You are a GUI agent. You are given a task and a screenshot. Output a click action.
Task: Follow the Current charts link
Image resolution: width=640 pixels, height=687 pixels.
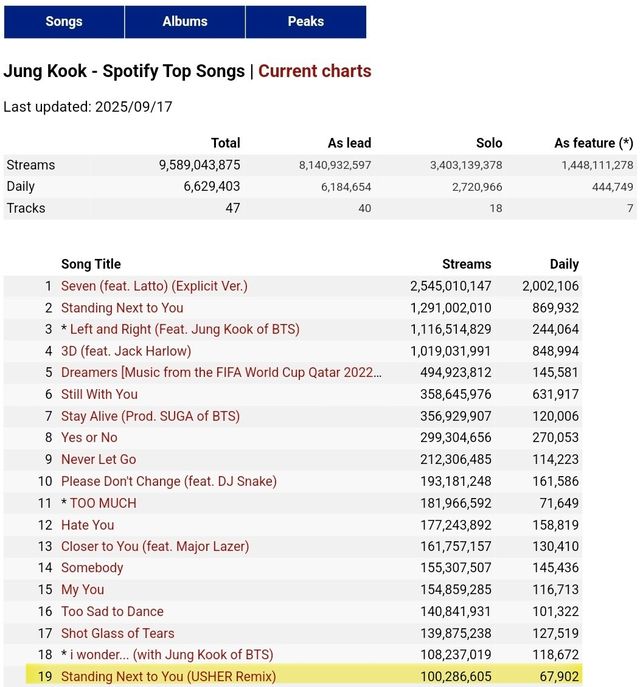point(315,71)
